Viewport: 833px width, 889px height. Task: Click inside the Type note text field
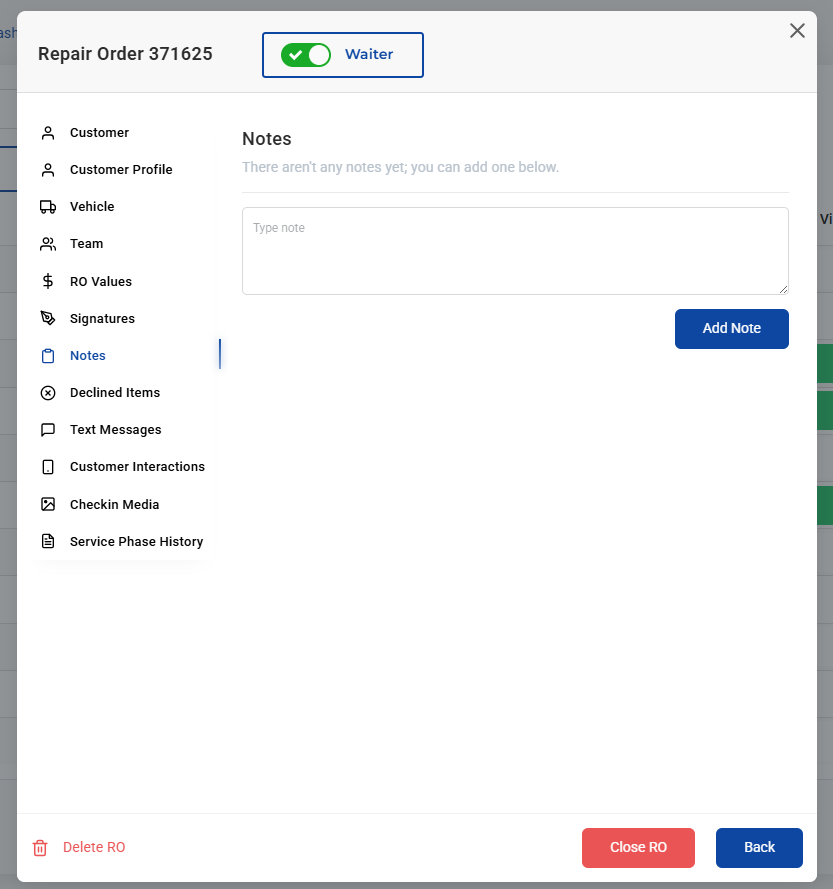[x=515, y=250]
